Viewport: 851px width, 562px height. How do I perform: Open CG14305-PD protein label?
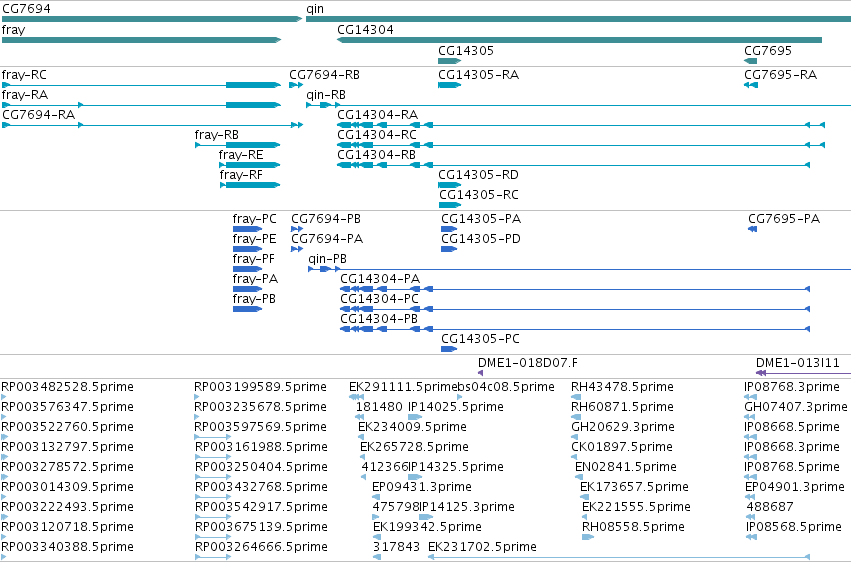(480, 239)
